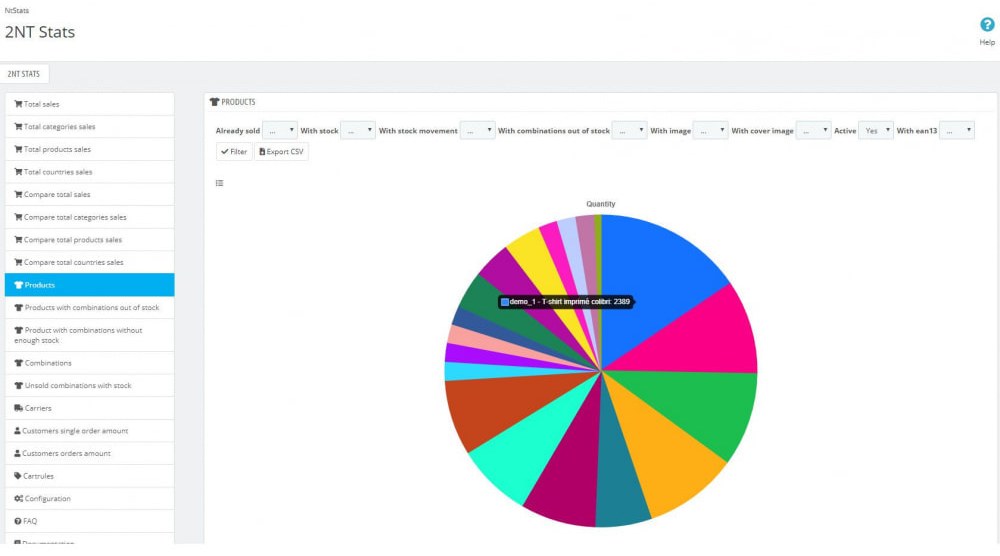Viewport: 1000px width, 556px height.
Task: Click the Carriers label text
Action: (38, 408)
